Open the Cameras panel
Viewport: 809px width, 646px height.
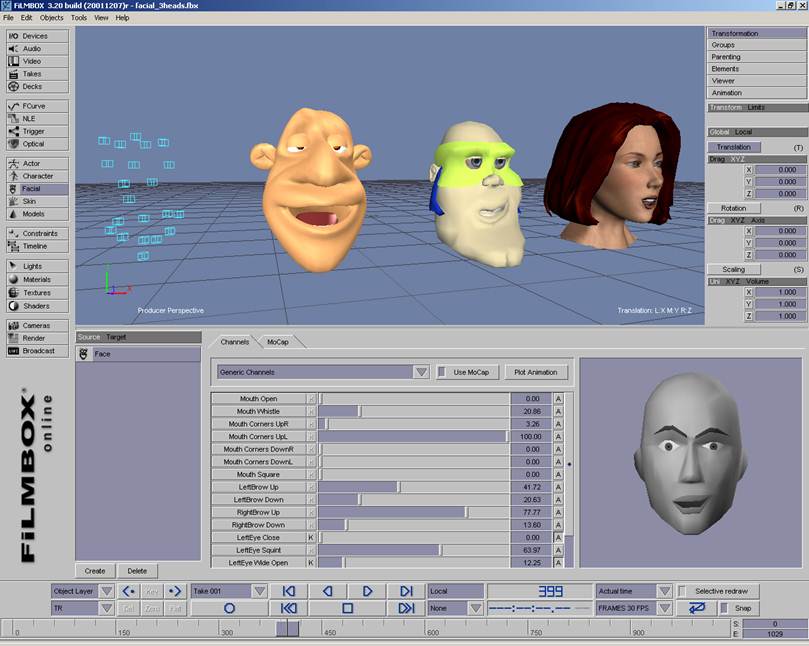coord(37,326)
